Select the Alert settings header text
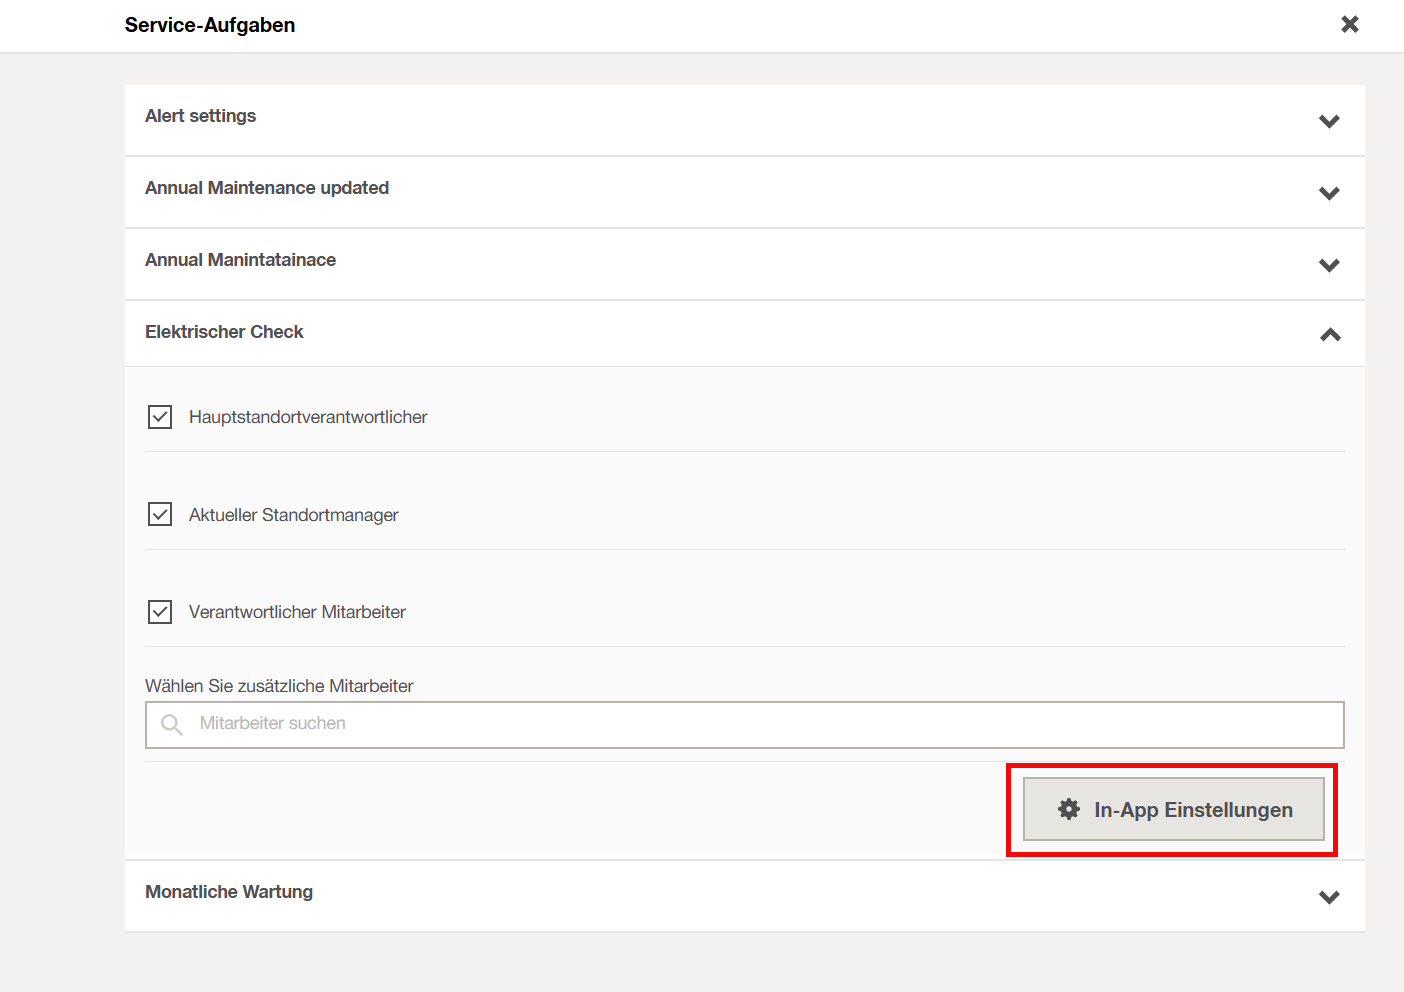The height and width of the screenshot is (992, 1404). (x=200, y=116)
